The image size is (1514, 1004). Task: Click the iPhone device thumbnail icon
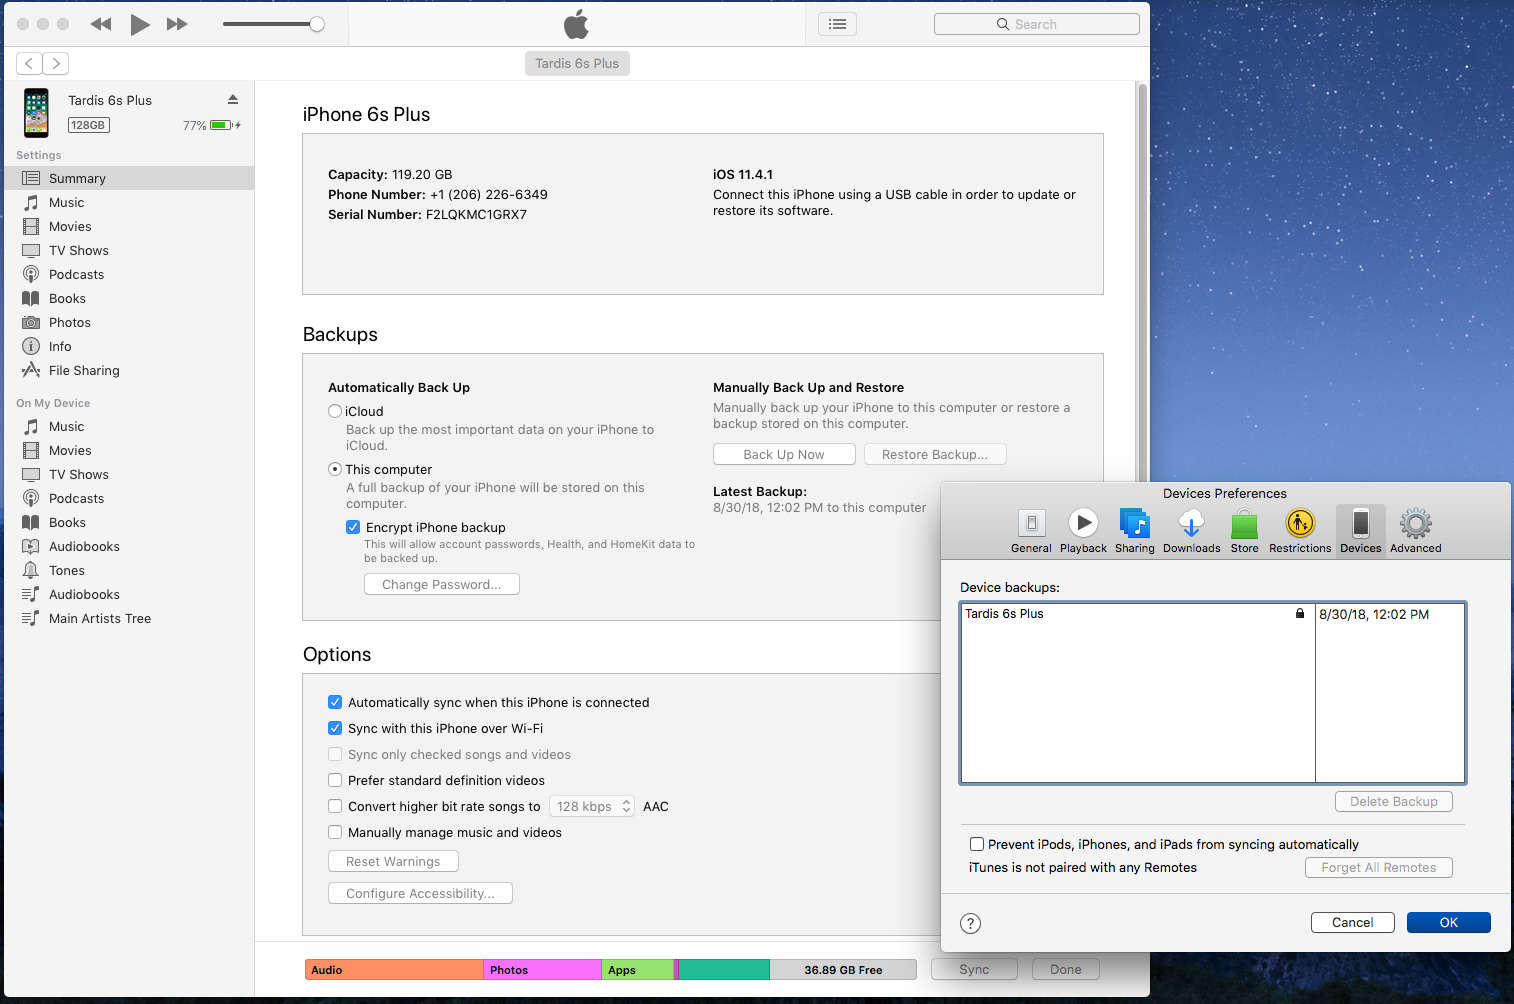[x=36, y=113]
